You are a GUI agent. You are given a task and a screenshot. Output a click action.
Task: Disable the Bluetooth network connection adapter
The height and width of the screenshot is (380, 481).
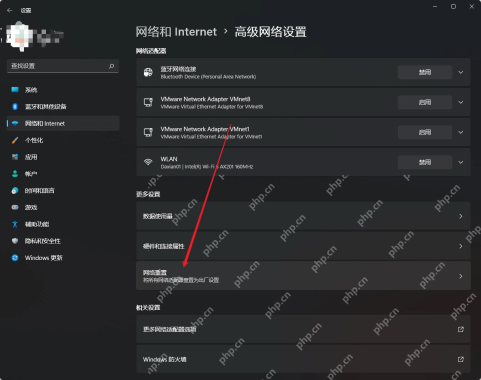point(425,72)
